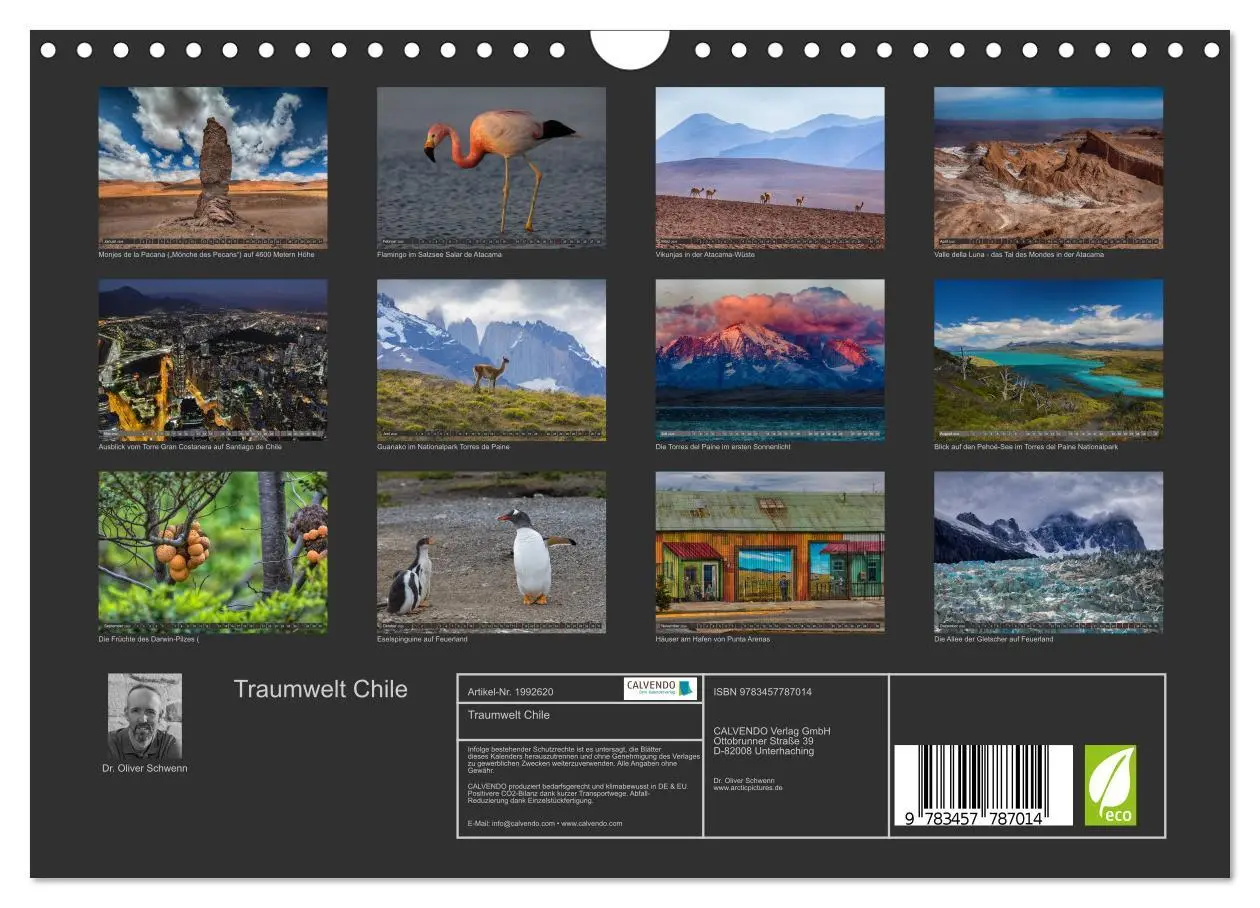Open the Torres del Paine sunrise photo

[x=772, y=360]
